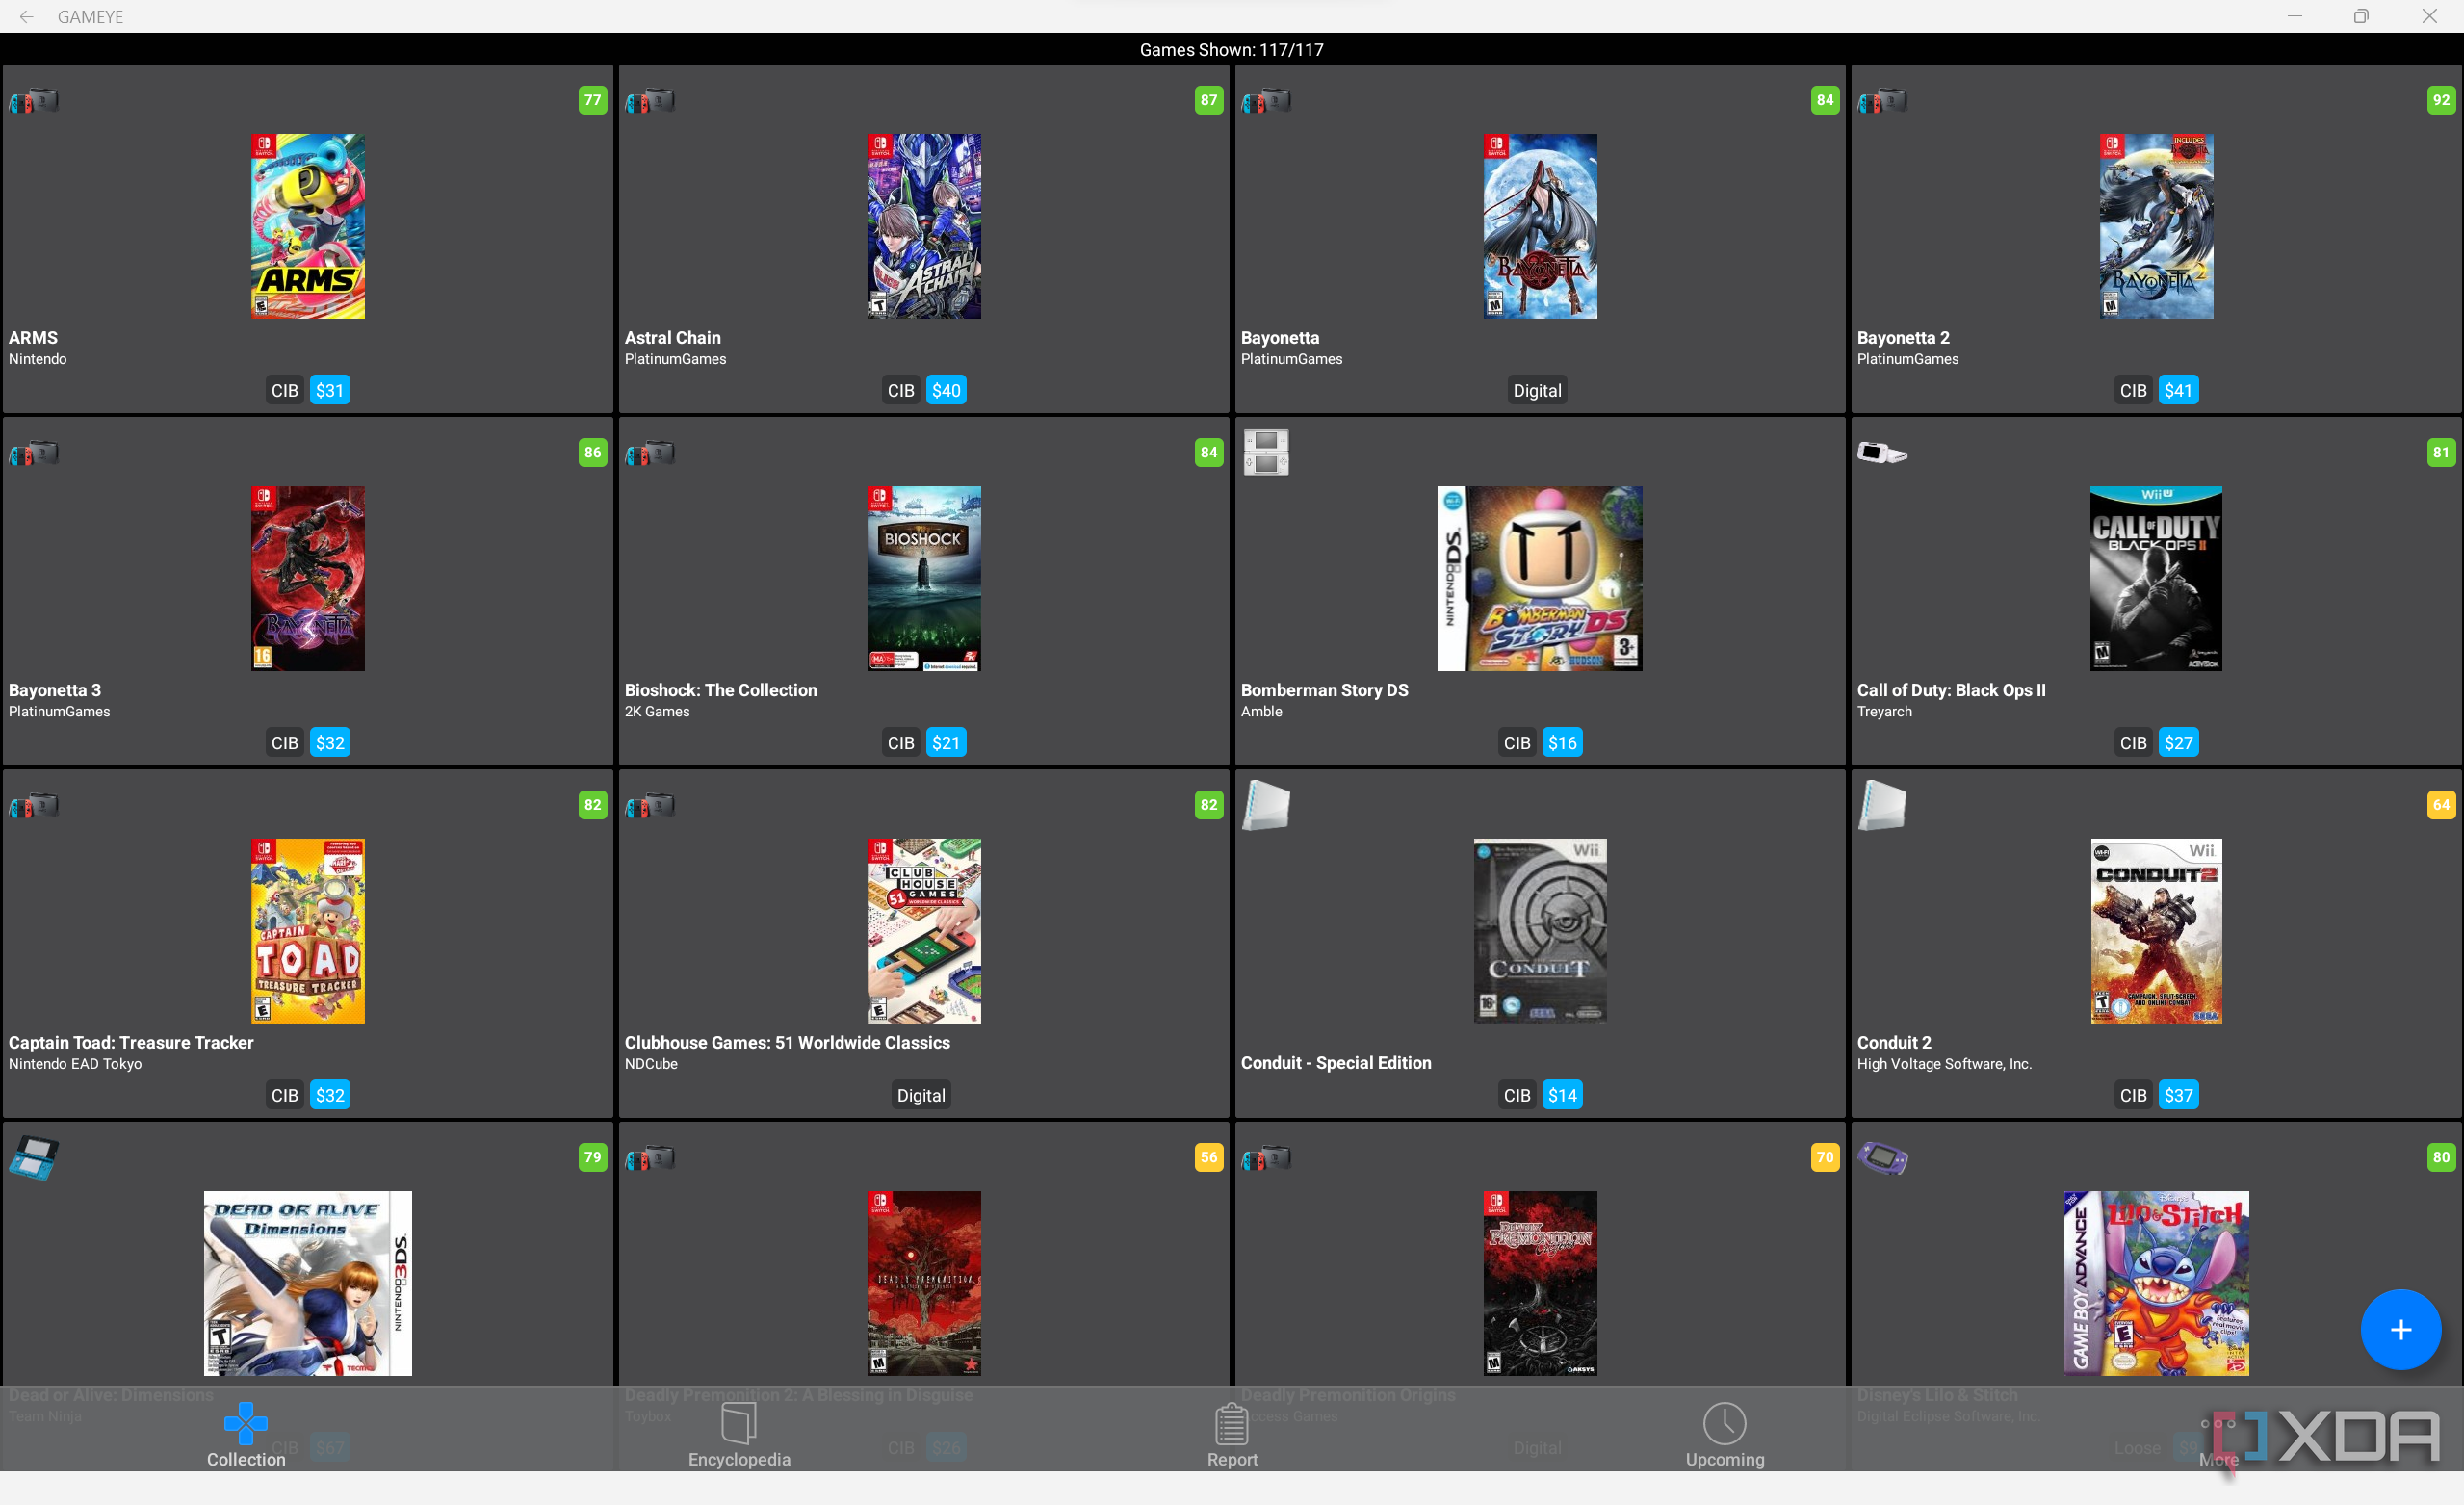This screenshot has width=2464, height=1505.
Task: Click the $40 price tag on Astral Chain
Action: [x=946, y=391]
